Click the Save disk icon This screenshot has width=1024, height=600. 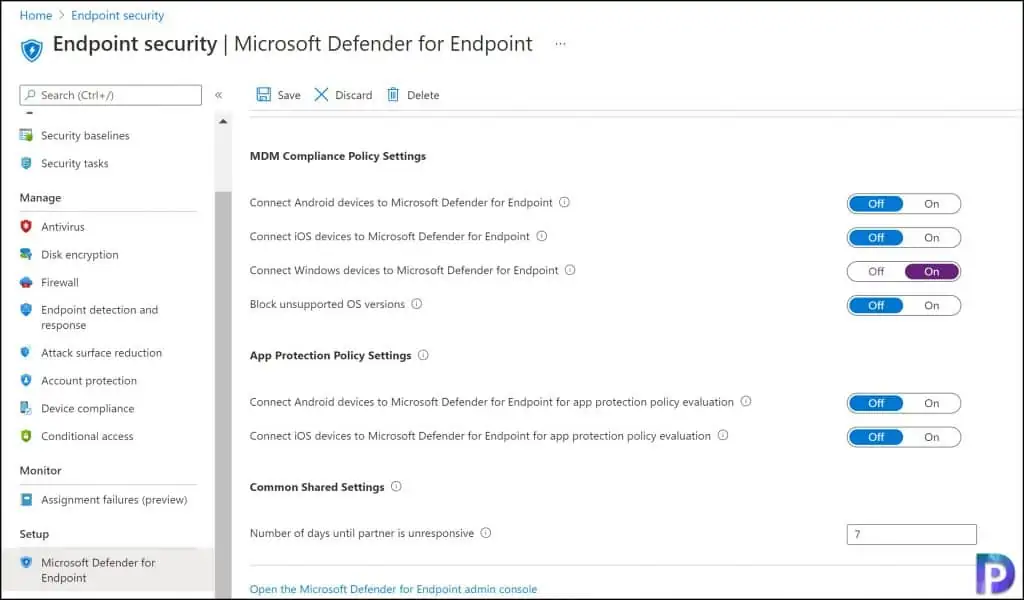[x=263, y=95]
